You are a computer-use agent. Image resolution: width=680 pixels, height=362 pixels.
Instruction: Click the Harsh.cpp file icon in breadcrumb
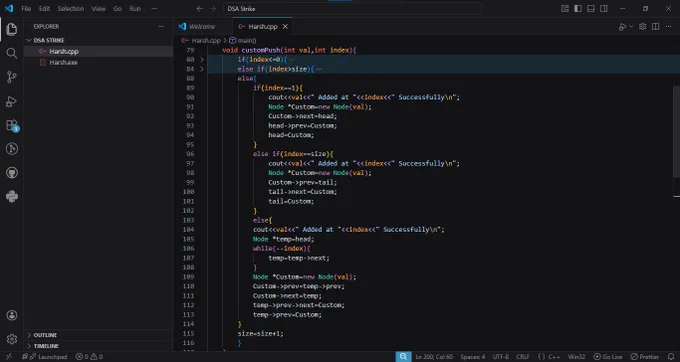tap(185, 40)
